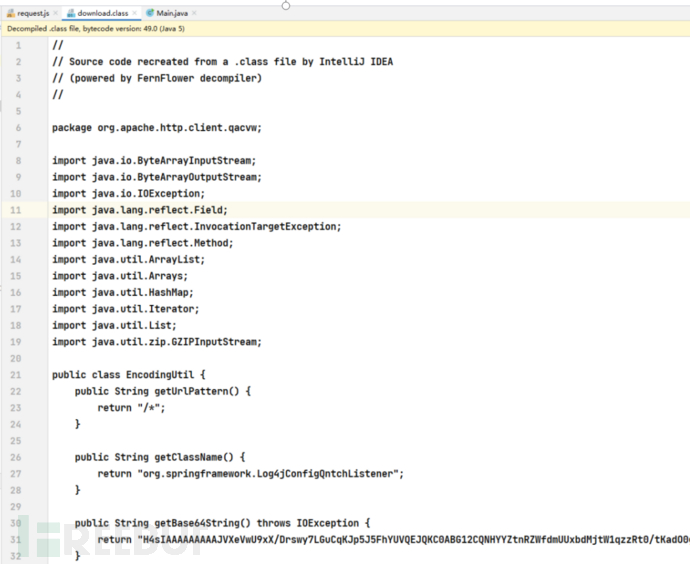Image resolution: width=690 pixels, height=564 pixels.
Task: Click line number 11 in the gutter
Action: tap(16, 210)
